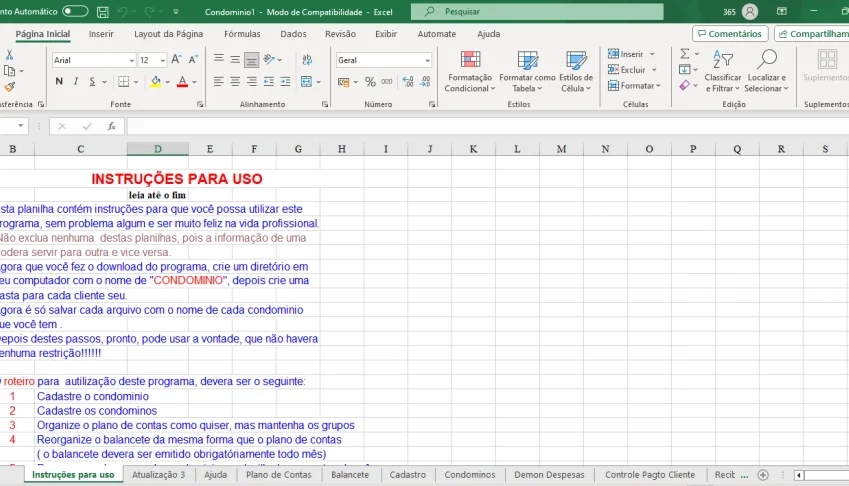Click the Increase Decimal icon
The height and width of the screenshot is (486, 849).
[408, 82]
